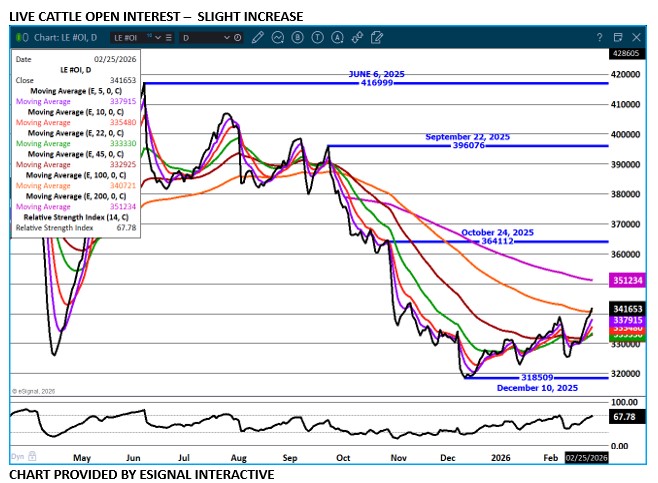The width and height of the screenshot is (658, 483).
Task: Click the circled B toolbar icon
Action: tap(298, 38)
